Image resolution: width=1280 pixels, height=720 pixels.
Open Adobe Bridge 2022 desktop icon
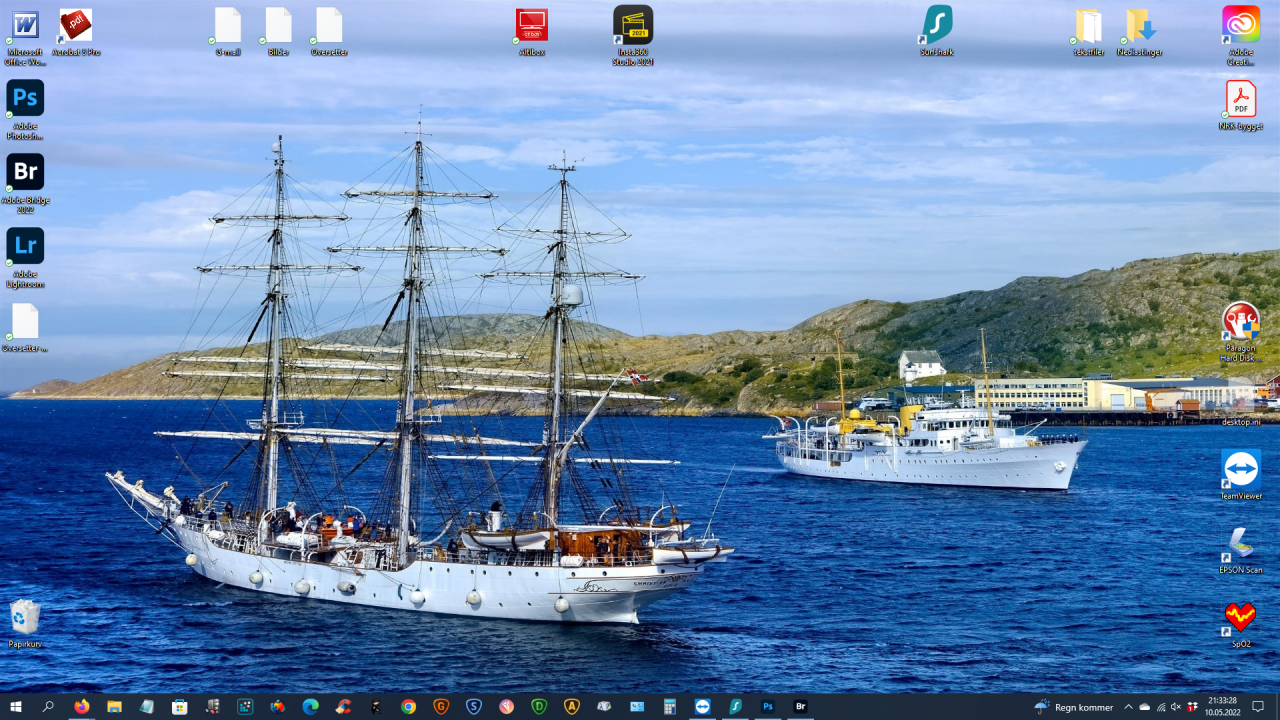(25, 172)
